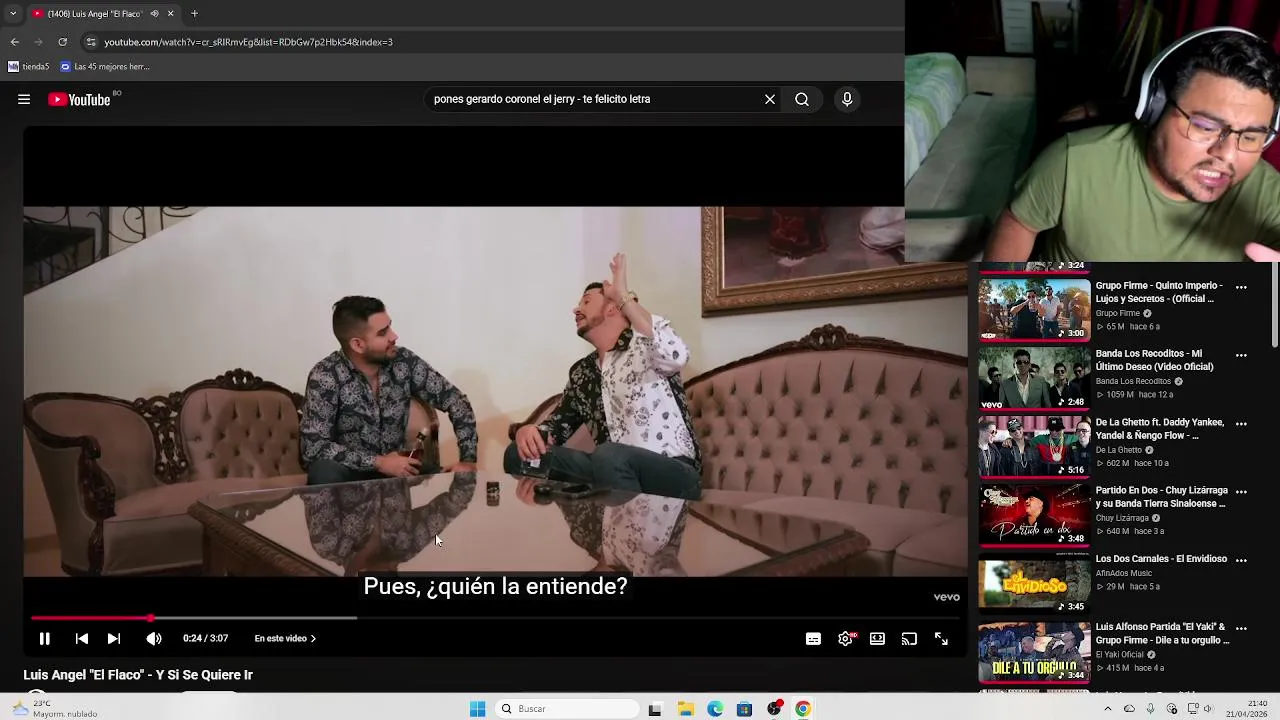
Task: Open the 'tienda5' bookmark
Action: pyautogui.click(x=29, y=67)
